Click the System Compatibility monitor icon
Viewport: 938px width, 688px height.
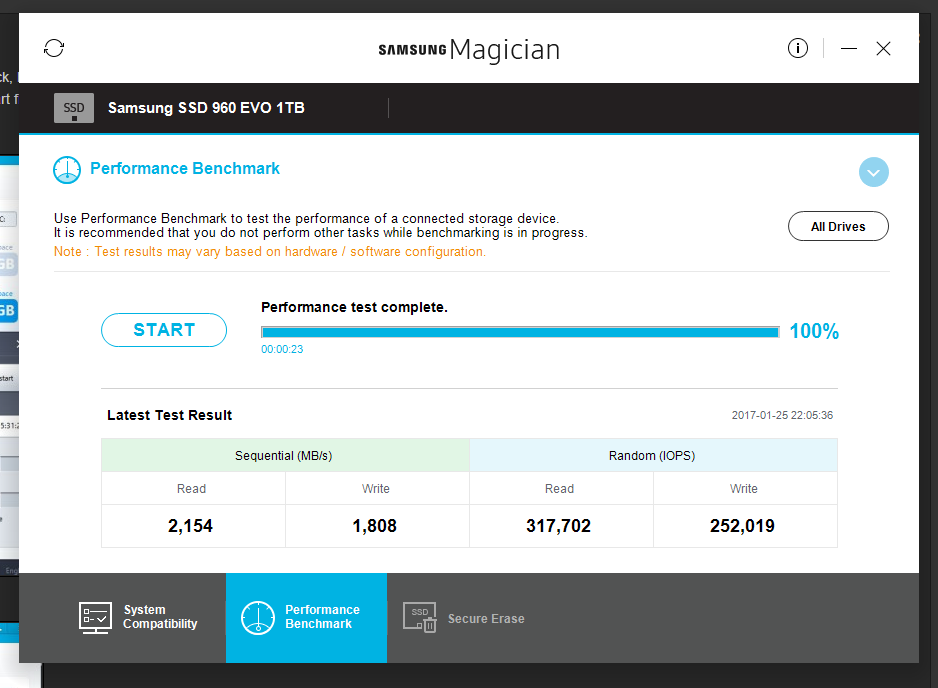[95, 617]
